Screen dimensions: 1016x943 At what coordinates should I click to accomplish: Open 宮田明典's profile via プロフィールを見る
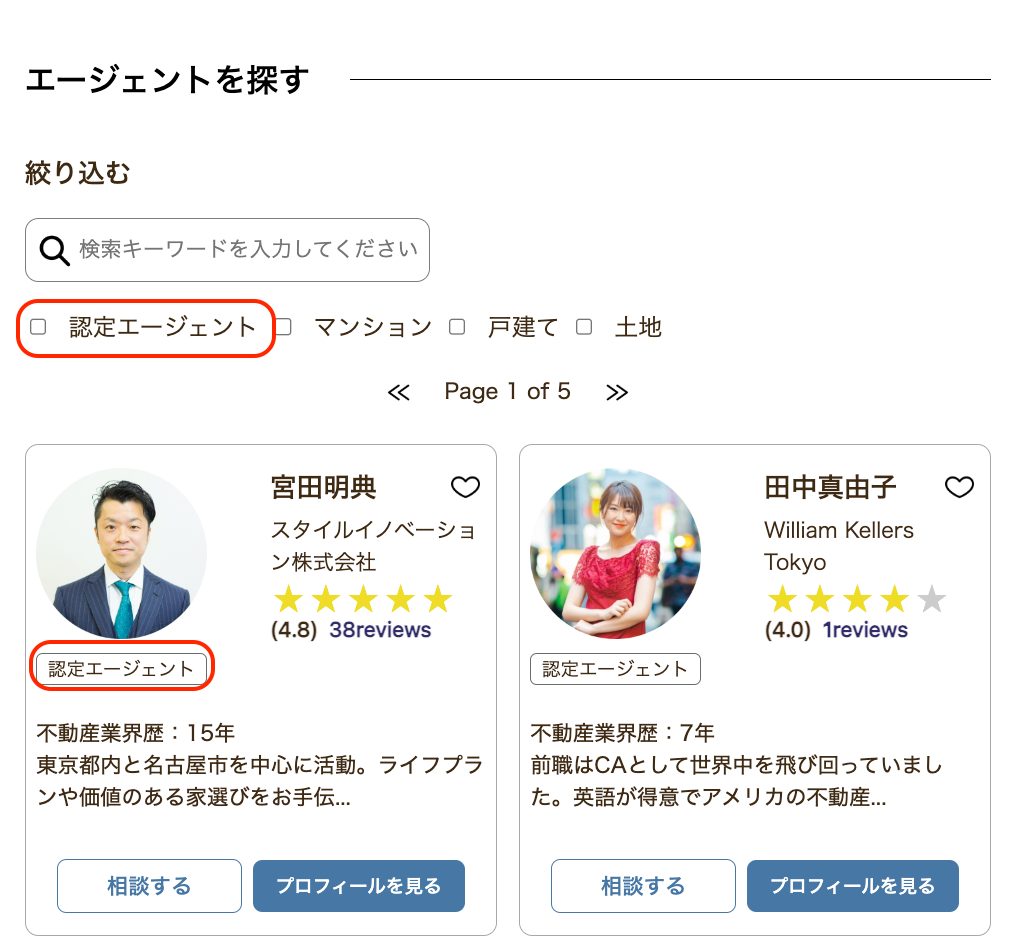point(358,886)
